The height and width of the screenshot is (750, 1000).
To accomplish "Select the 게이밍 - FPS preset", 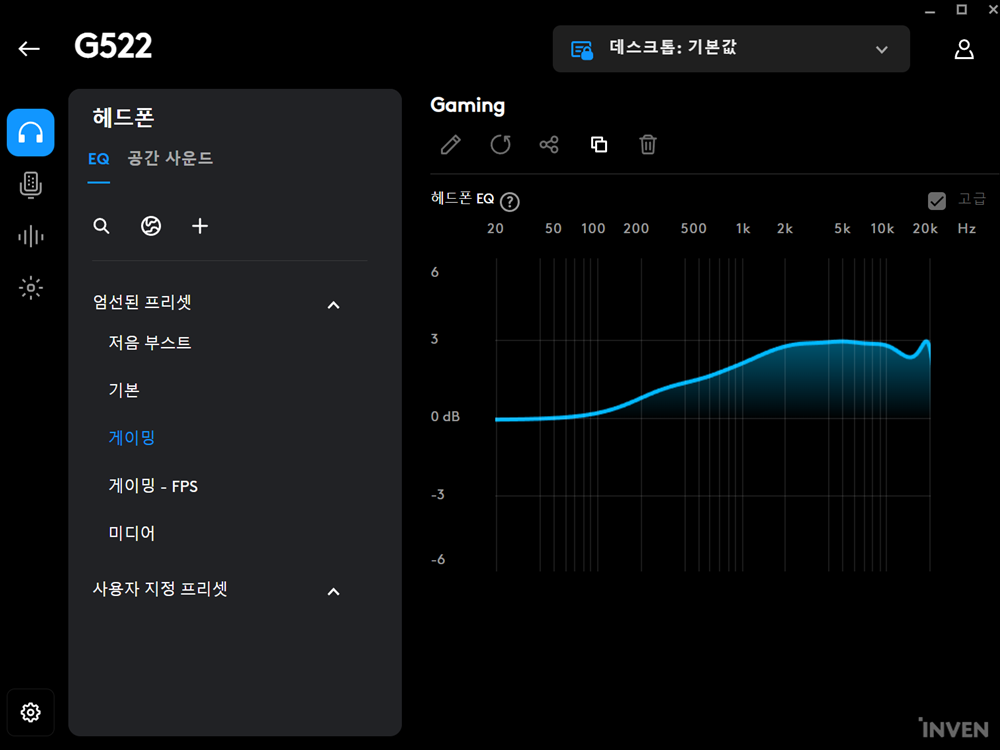I will 153,485.
